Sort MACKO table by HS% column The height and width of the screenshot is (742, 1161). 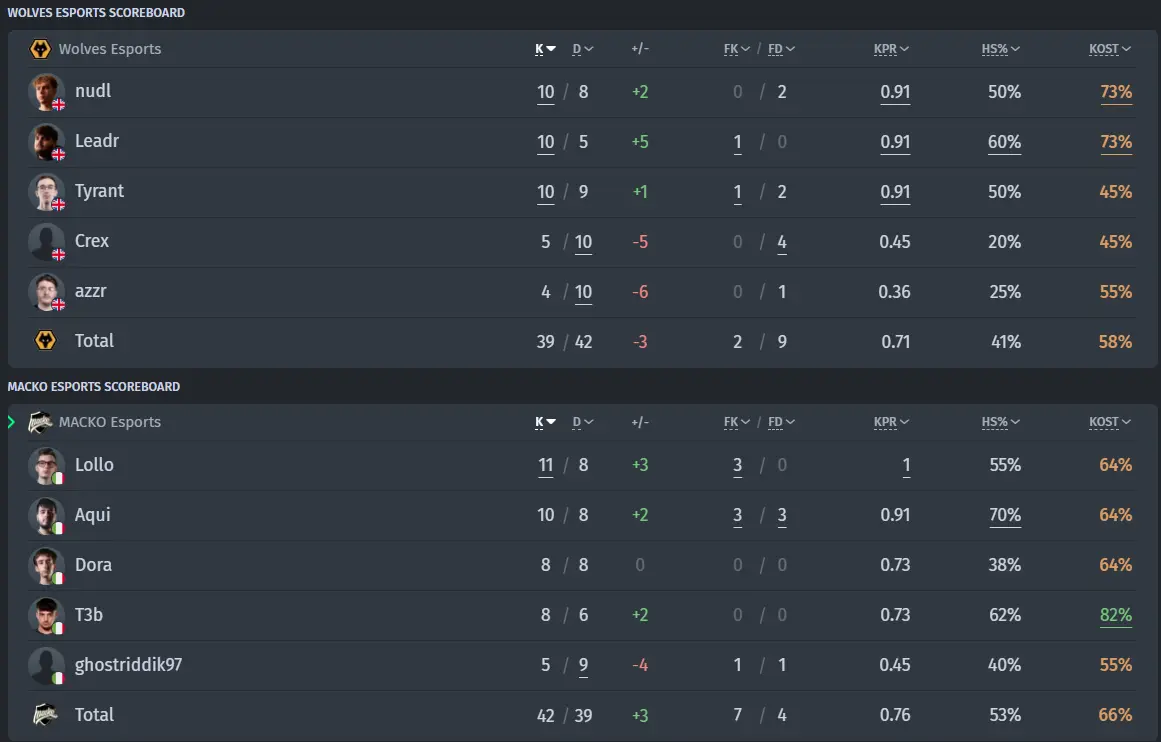1000,422
